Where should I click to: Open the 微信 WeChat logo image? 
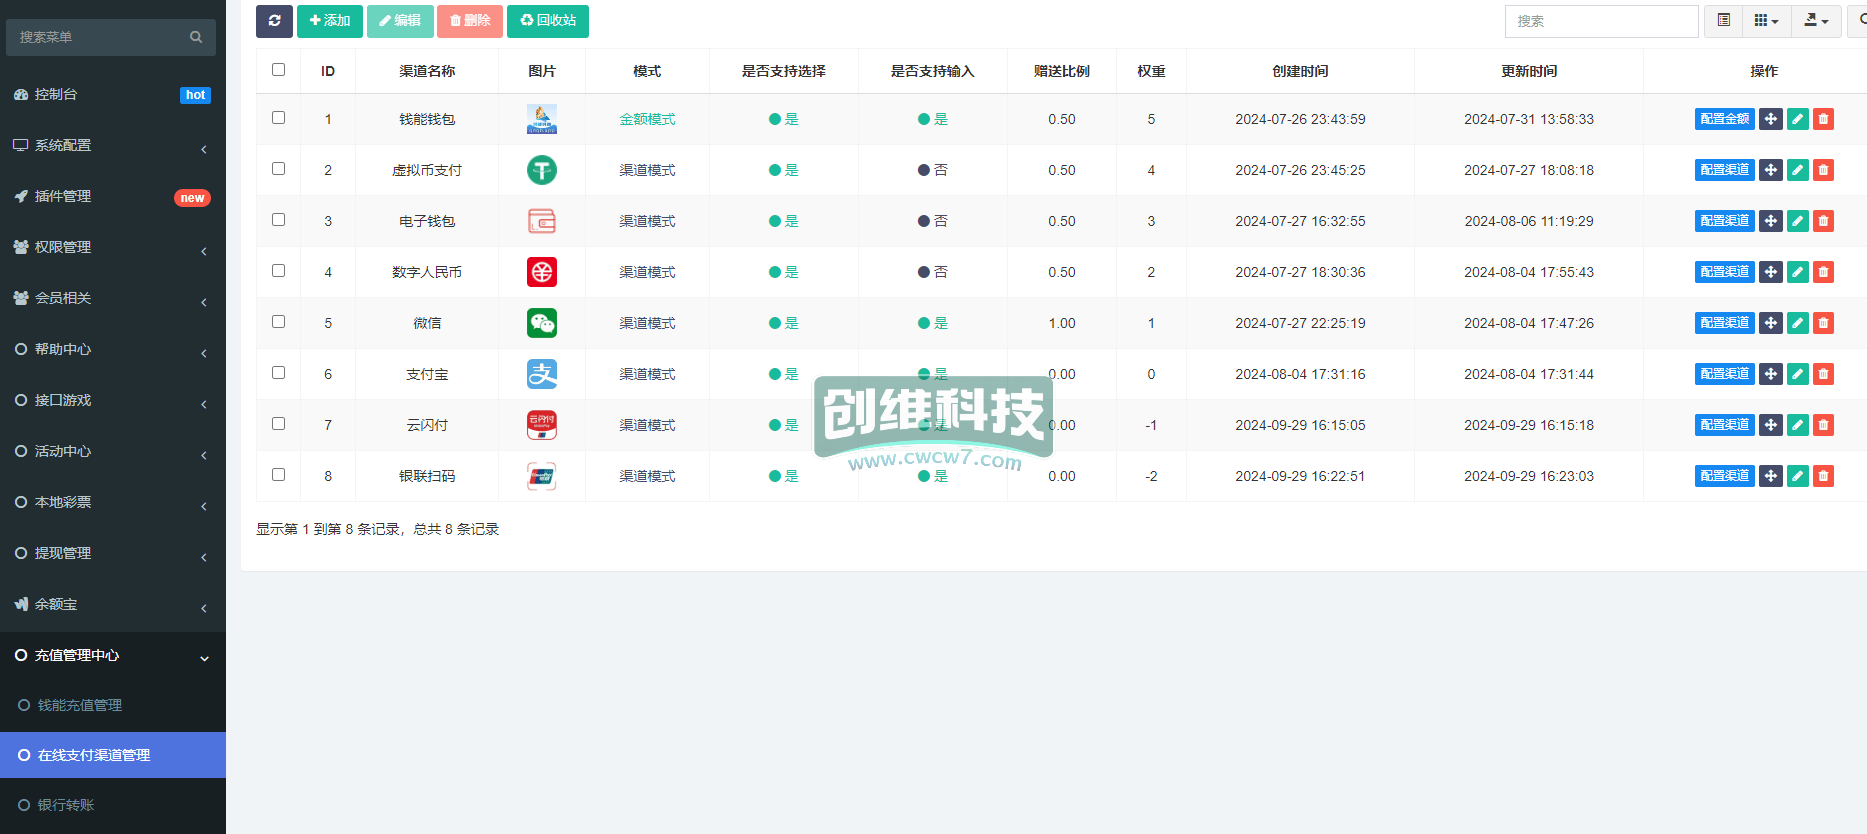point(542,323)
